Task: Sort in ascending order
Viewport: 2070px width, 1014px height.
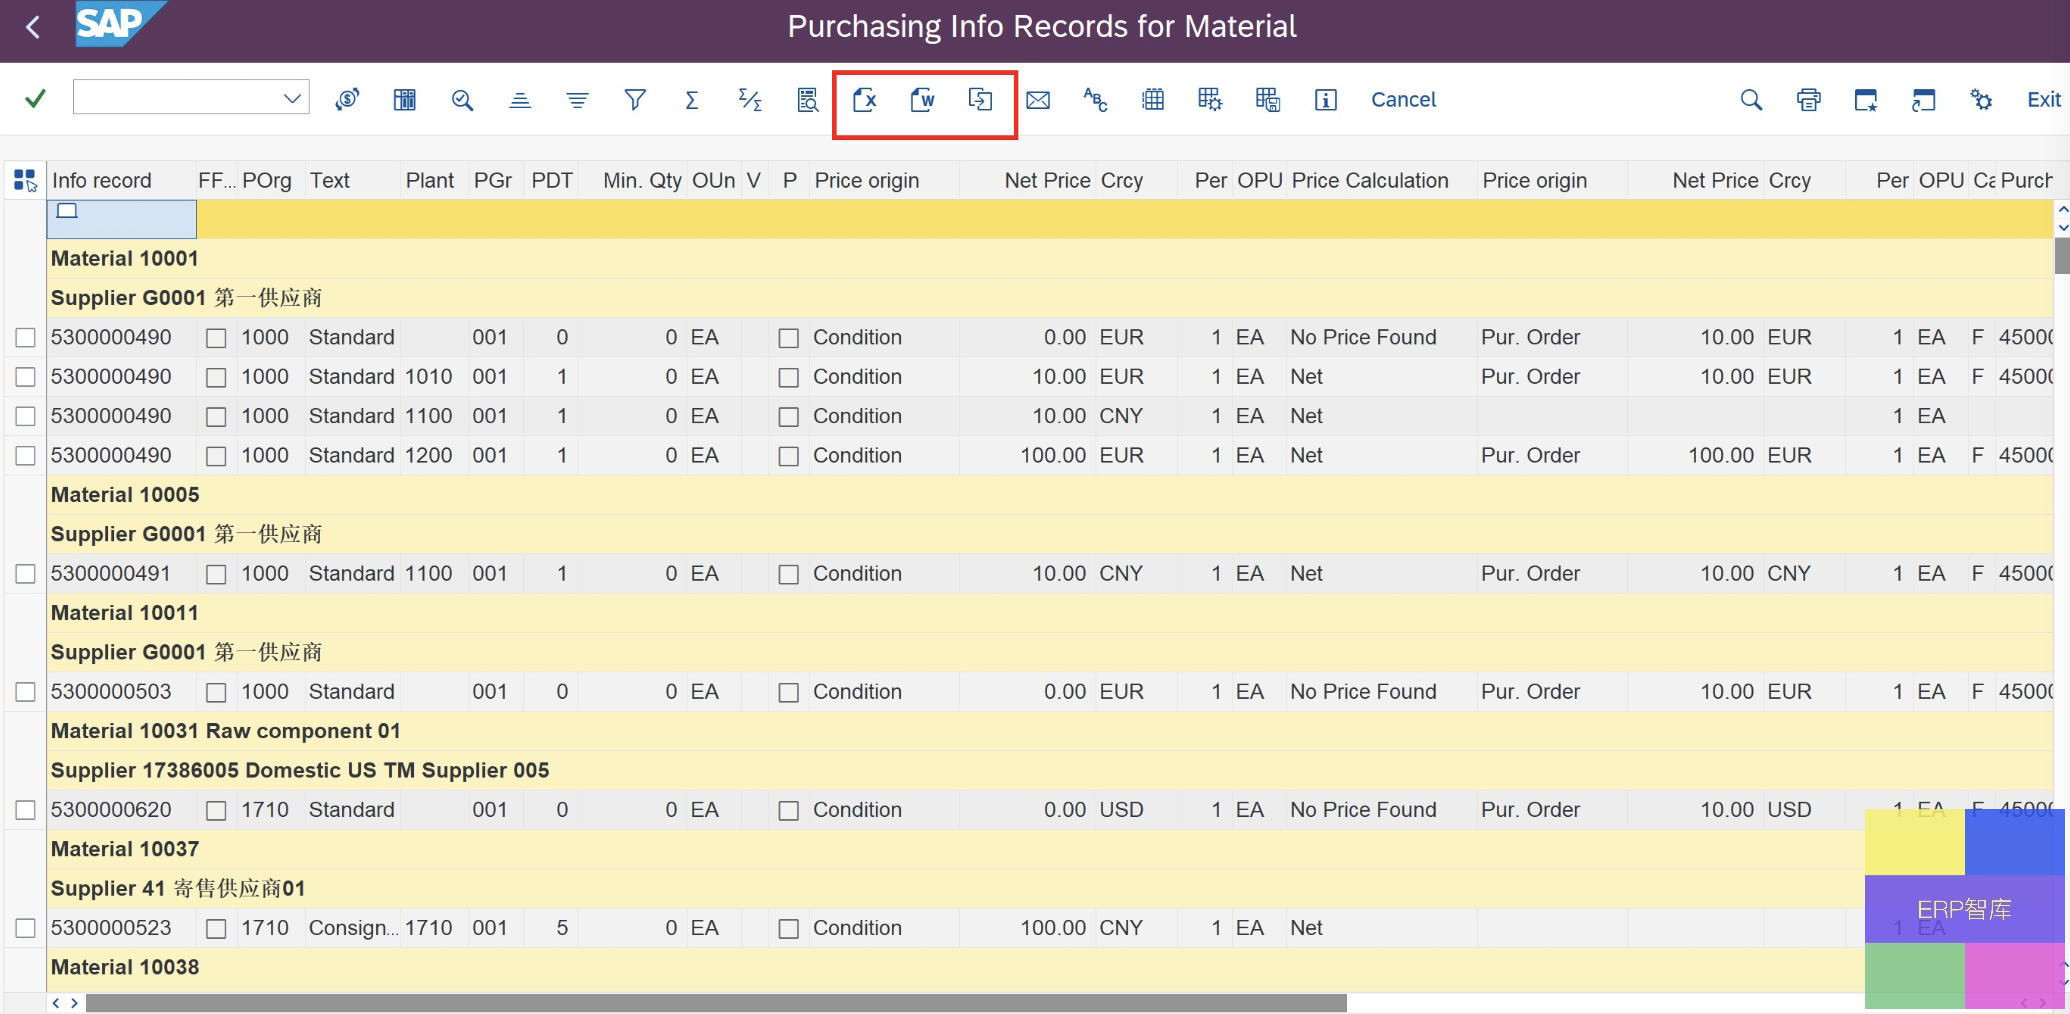Action: [x=520, y=99]
